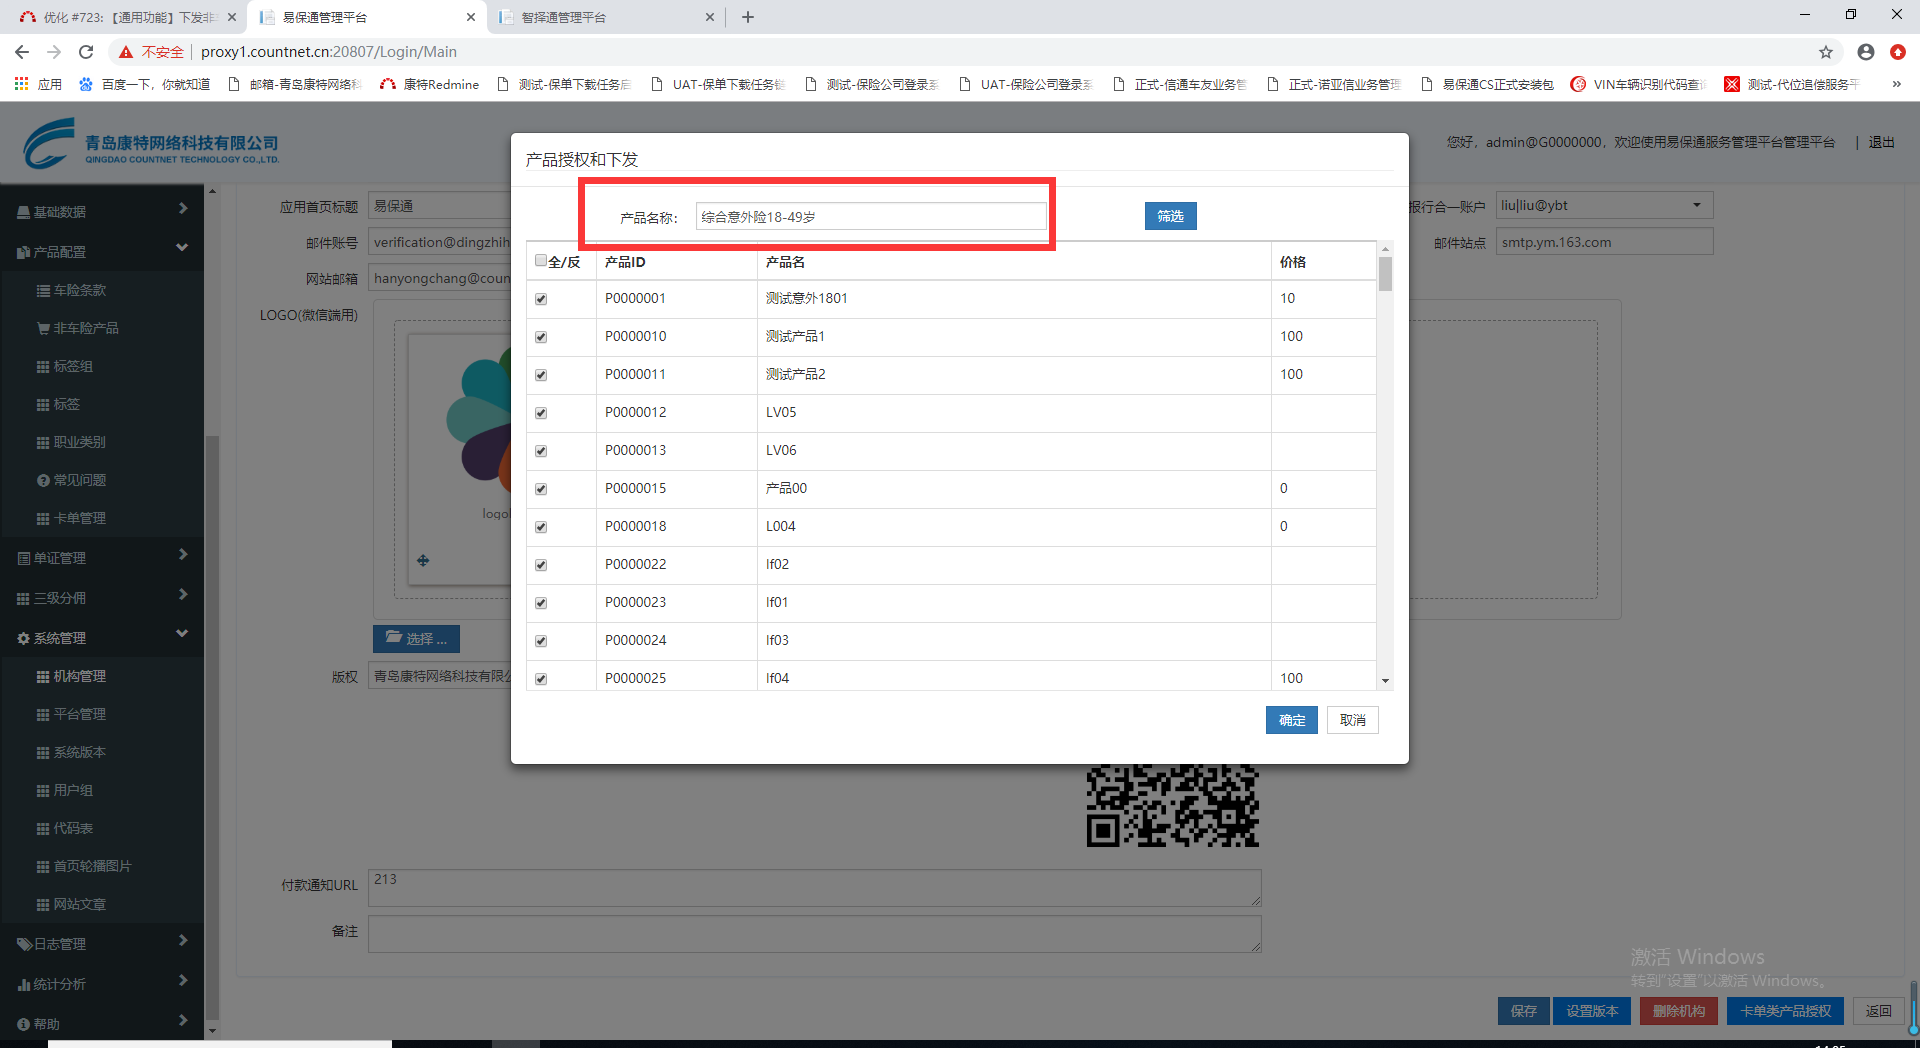The height and width of the screenshot is (1048, 1920).
Task: Open the 康特Redmine bookmark
Action: tap(429, 84)
